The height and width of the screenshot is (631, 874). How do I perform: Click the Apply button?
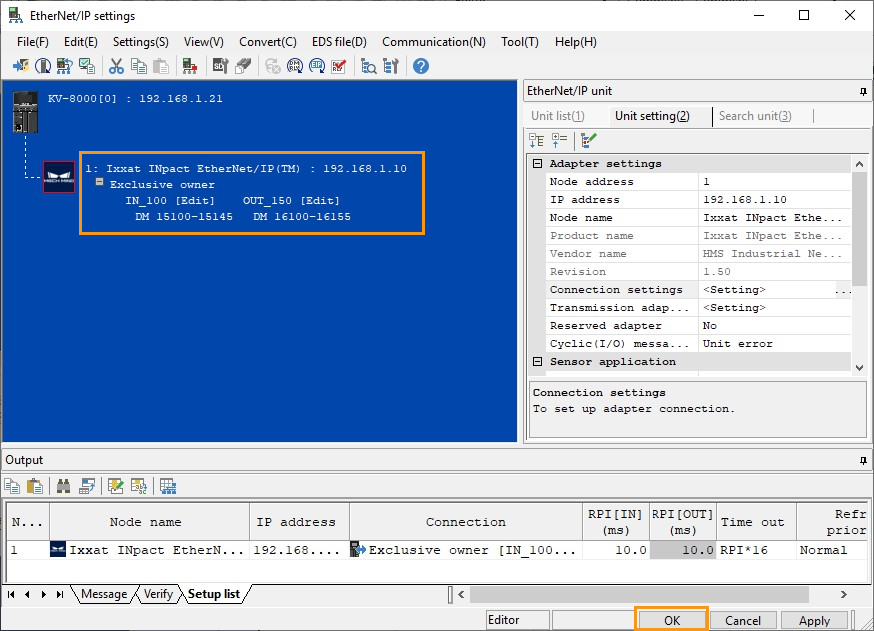click(815, 619)
